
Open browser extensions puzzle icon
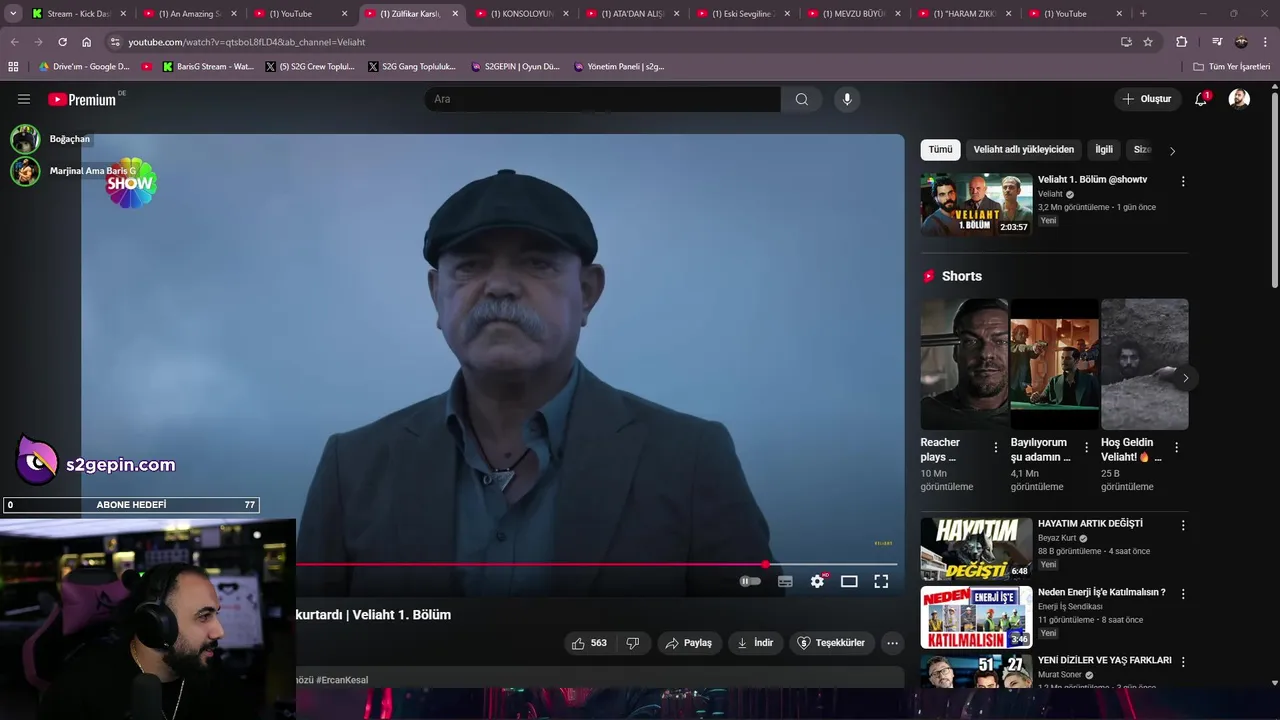[x=1181, y=42]
